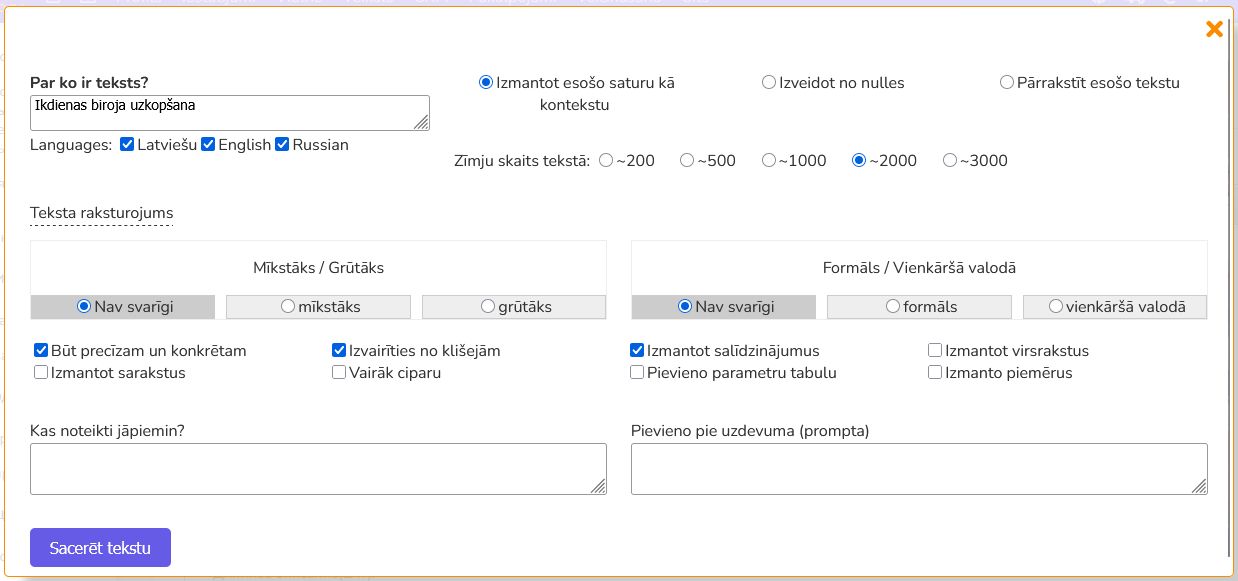This screenshot has width=1238, height=581.
Task: Uncheck the English language checkbox
Action: (x=208, y=144)
